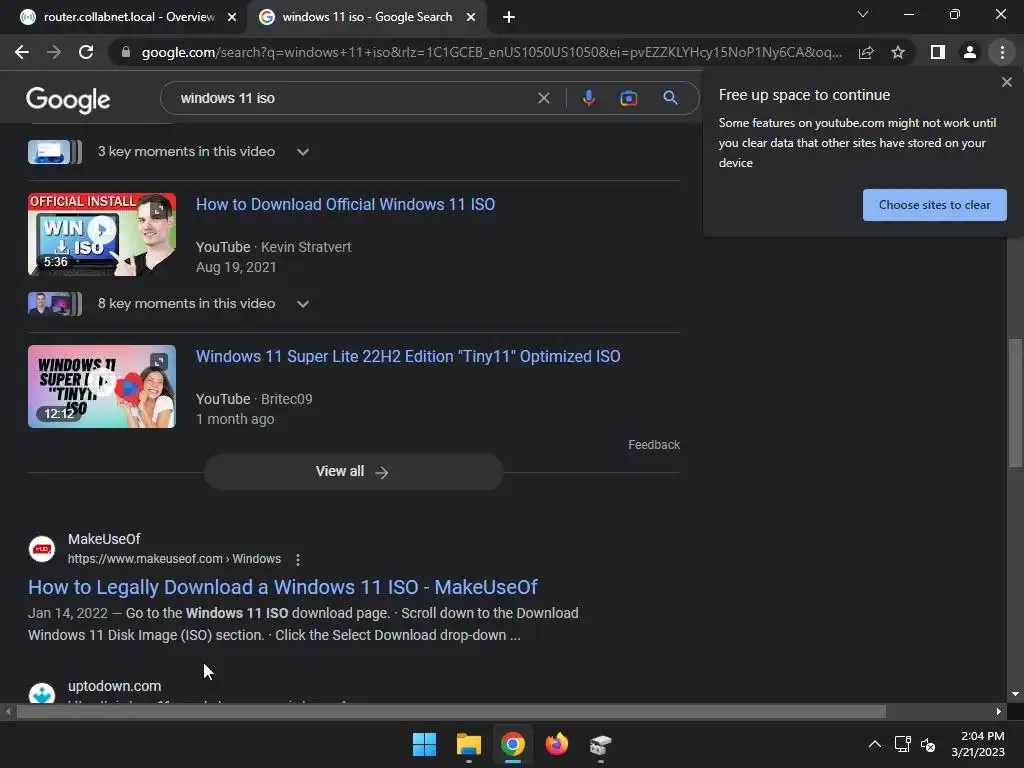Click the address bar URL
Screen dimensions: 1024x768
pos(491,52)
